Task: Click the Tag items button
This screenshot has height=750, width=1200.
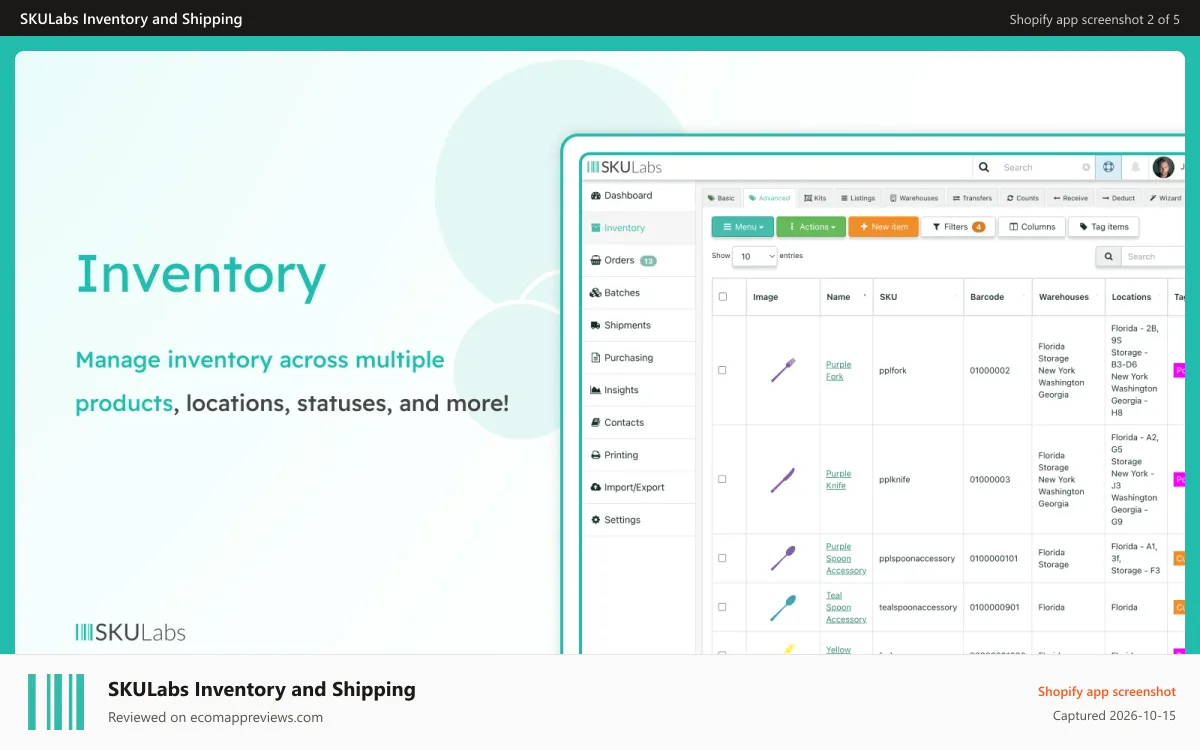Action: coord(1103,227)
